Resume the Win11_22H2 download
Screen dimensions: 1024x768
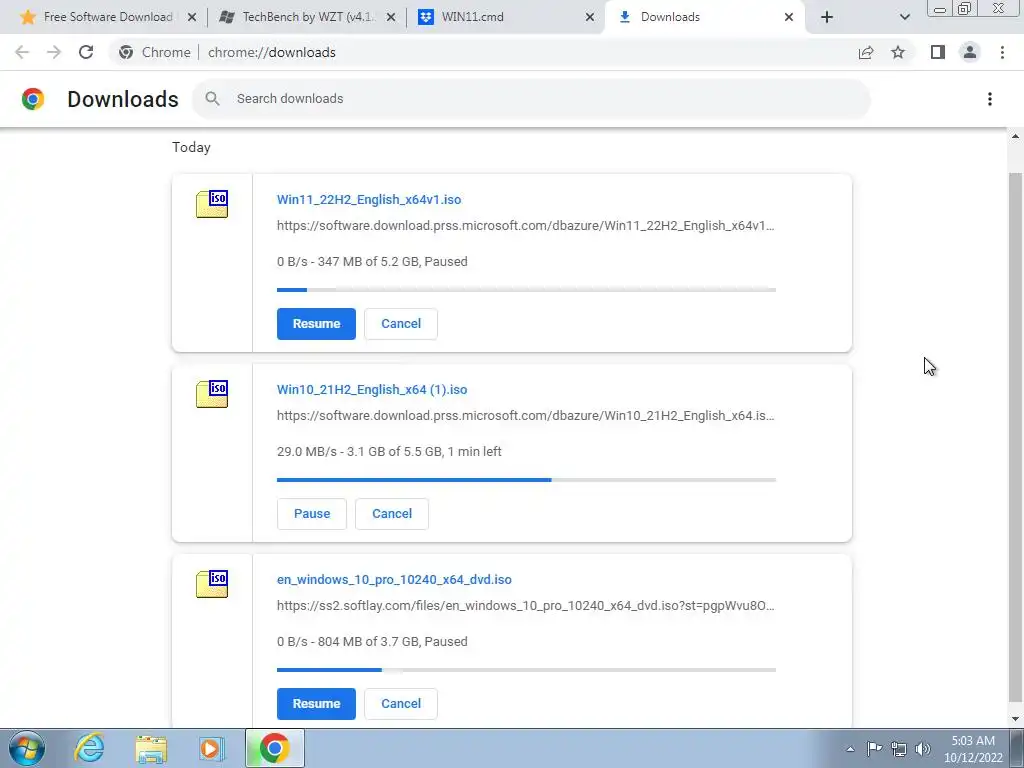[316, 324]
